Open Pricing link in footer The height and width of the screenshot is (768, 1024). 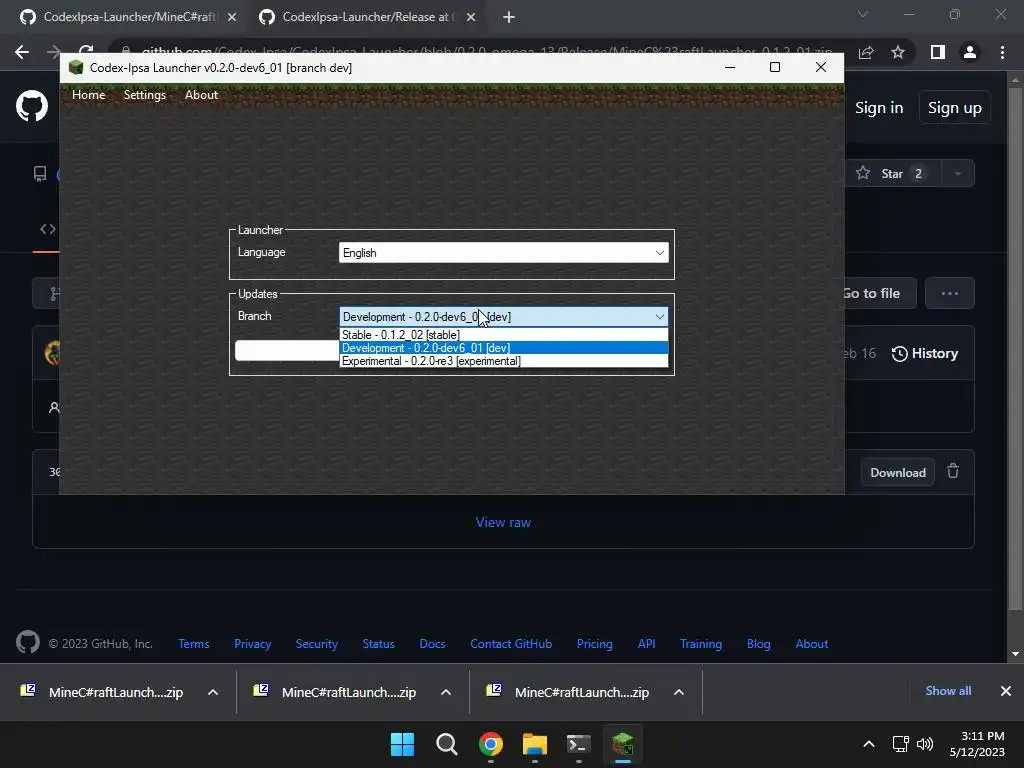[594, 644]
